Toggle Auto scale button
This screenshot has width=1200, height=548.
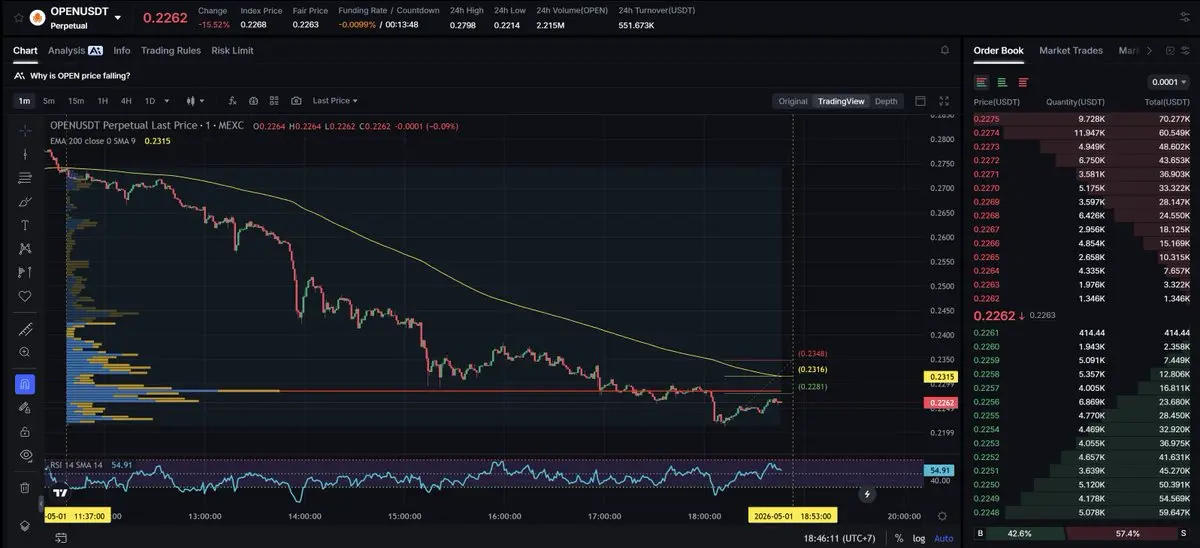click(943, 538)
